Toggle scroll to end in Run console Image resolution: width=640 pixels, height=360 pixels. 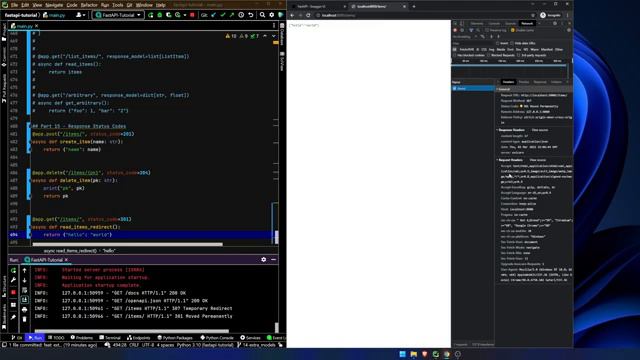click(x=24, y=300)
